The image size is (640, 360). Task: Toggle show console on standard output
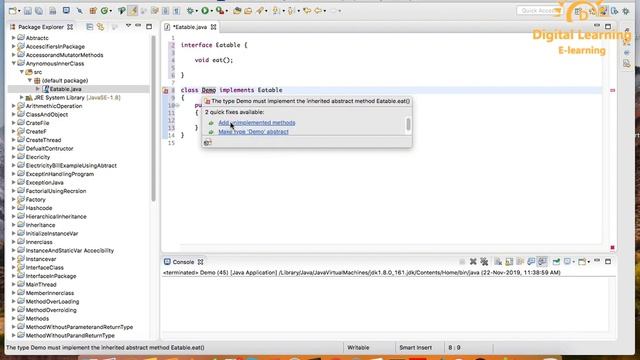tap(531, 262)
